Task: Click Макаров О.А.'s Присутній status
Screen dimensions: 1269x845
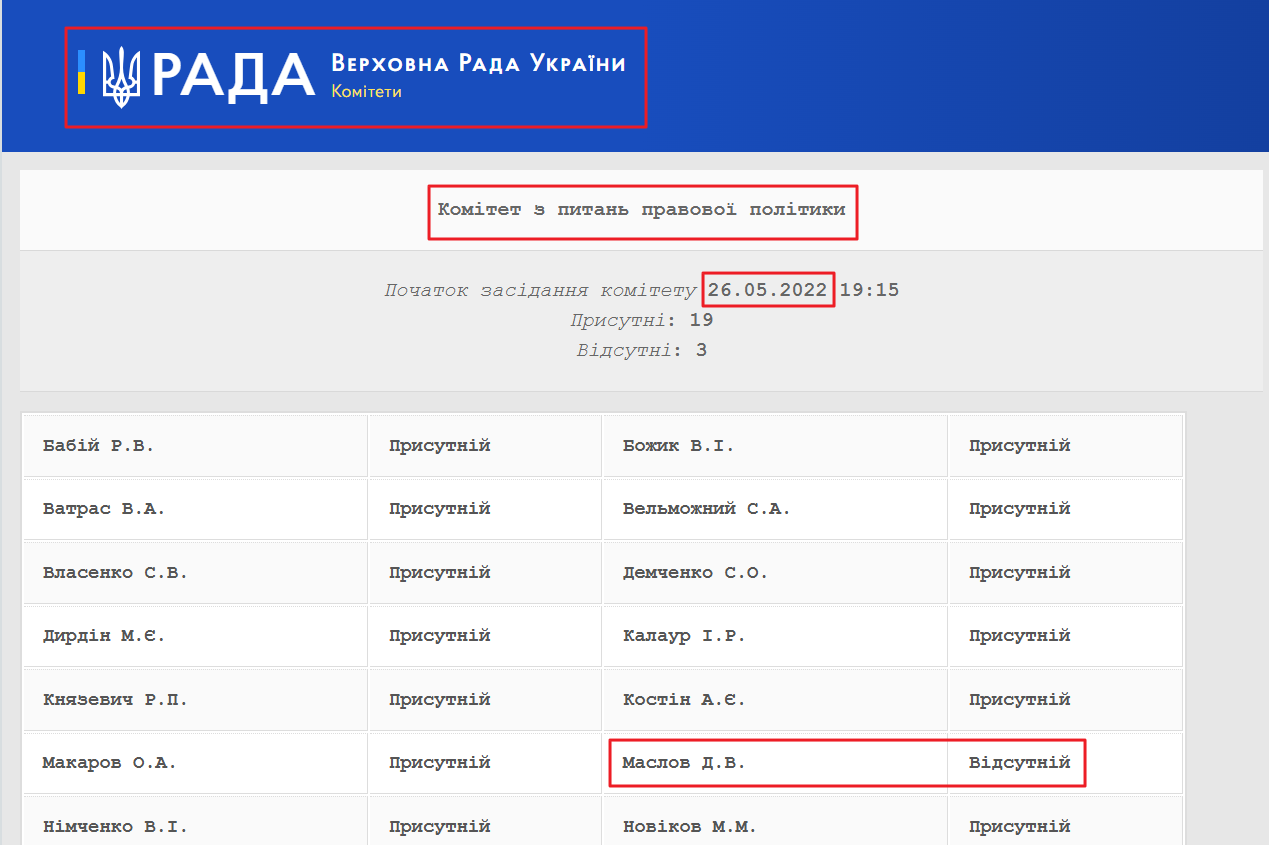Action: tap(440, 762)
